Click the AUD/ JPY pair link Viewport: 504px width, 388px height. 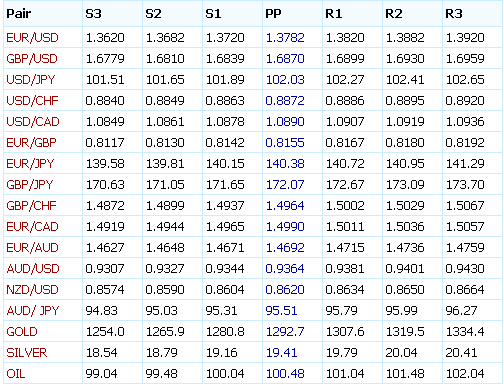tap(33, 311)
